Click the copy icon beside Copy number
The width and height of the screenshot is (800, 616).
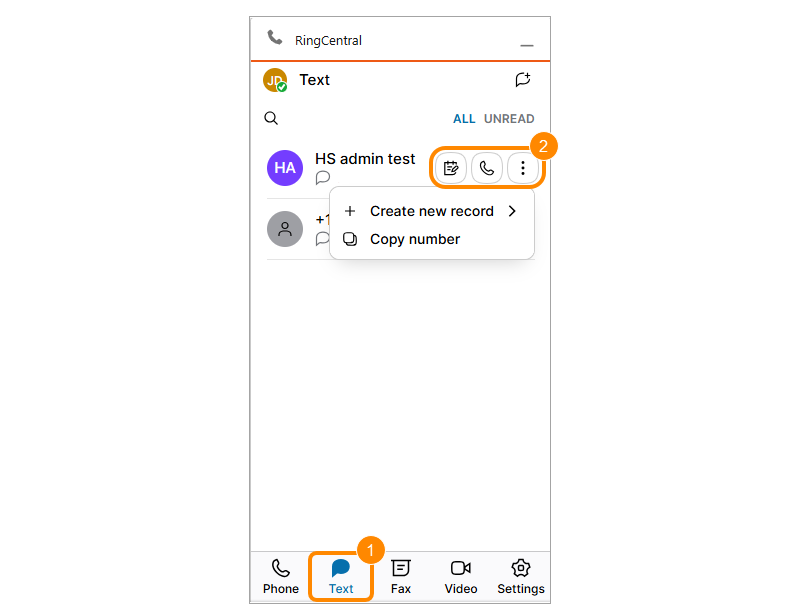350,239
